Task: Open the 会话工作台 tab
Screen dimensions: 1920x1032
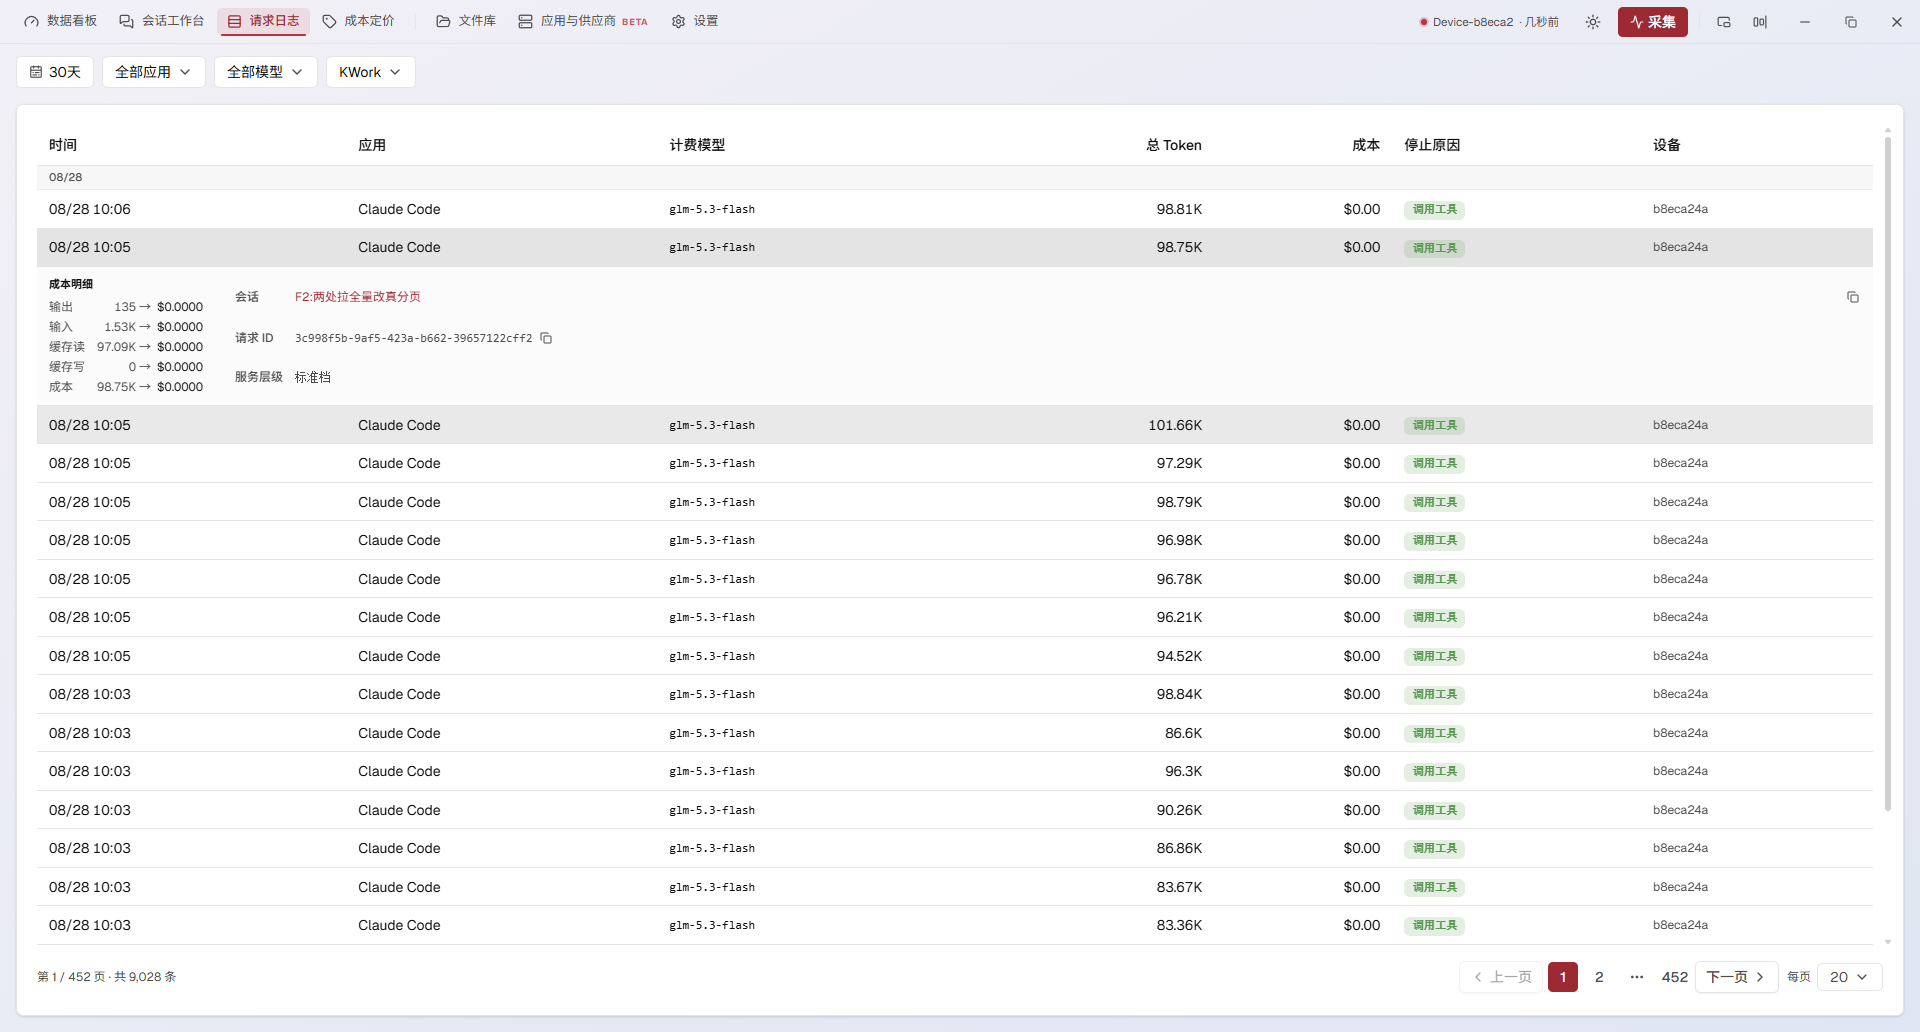Action: (x=162, y=21)
